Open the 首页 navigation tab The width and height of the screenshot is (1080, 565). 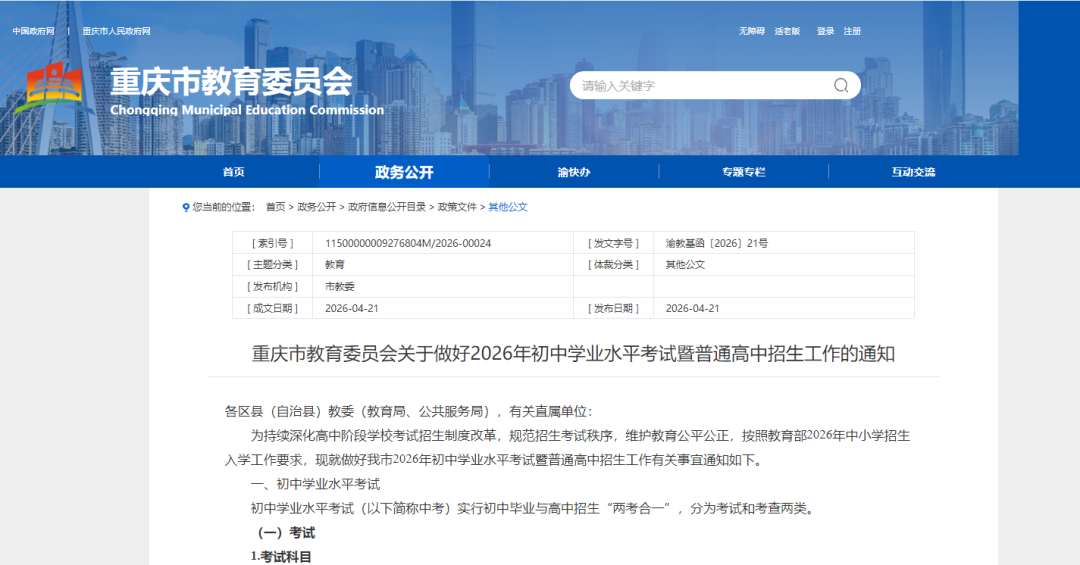[233, 172]
